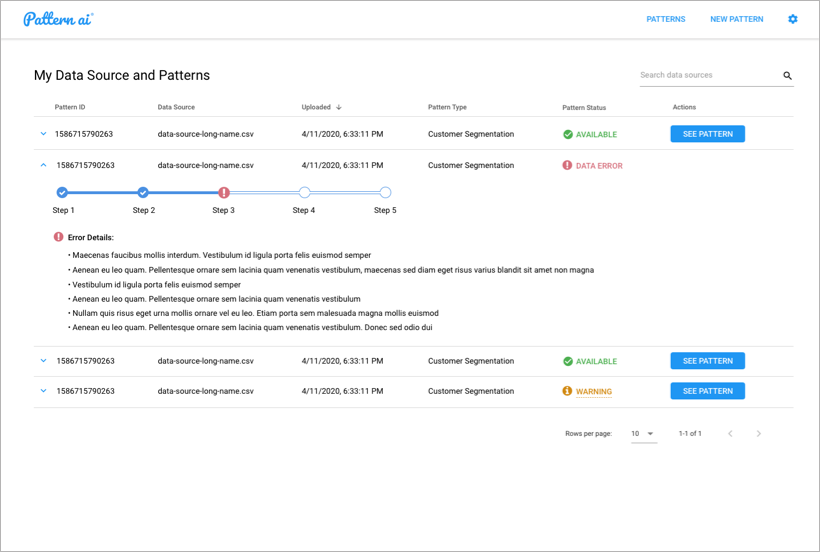The height and width of the screenshot is (552, 820).
Task: Click the Uploaded sort arrow icon
Action: [339, 107]
